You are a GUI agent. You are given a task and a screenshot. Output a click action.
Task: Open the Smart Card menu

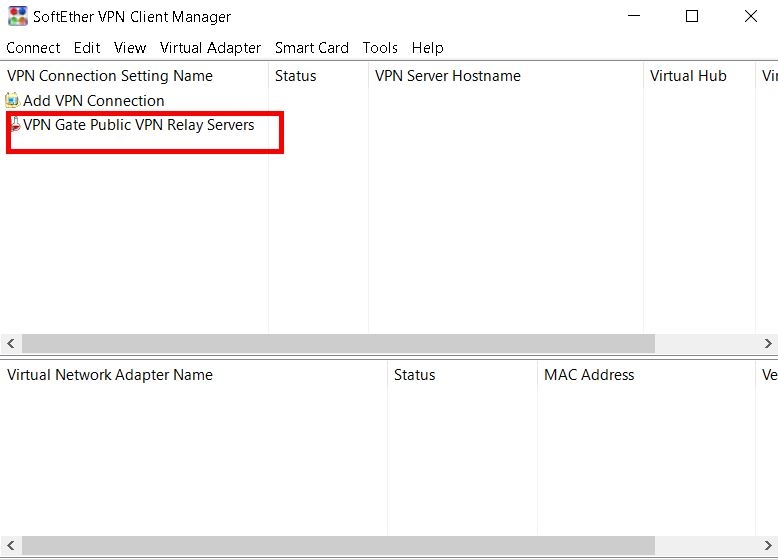pos(312,48)
